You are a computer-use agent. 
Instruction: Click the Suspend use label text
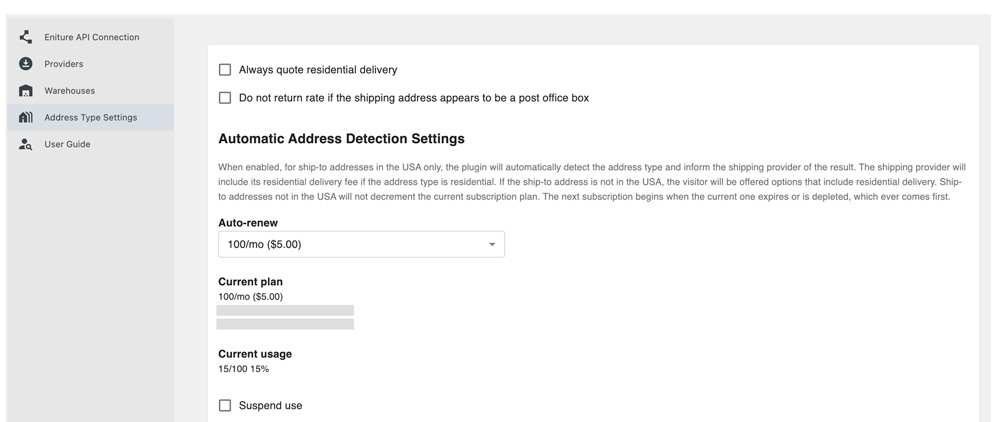(x=270, y=405)
